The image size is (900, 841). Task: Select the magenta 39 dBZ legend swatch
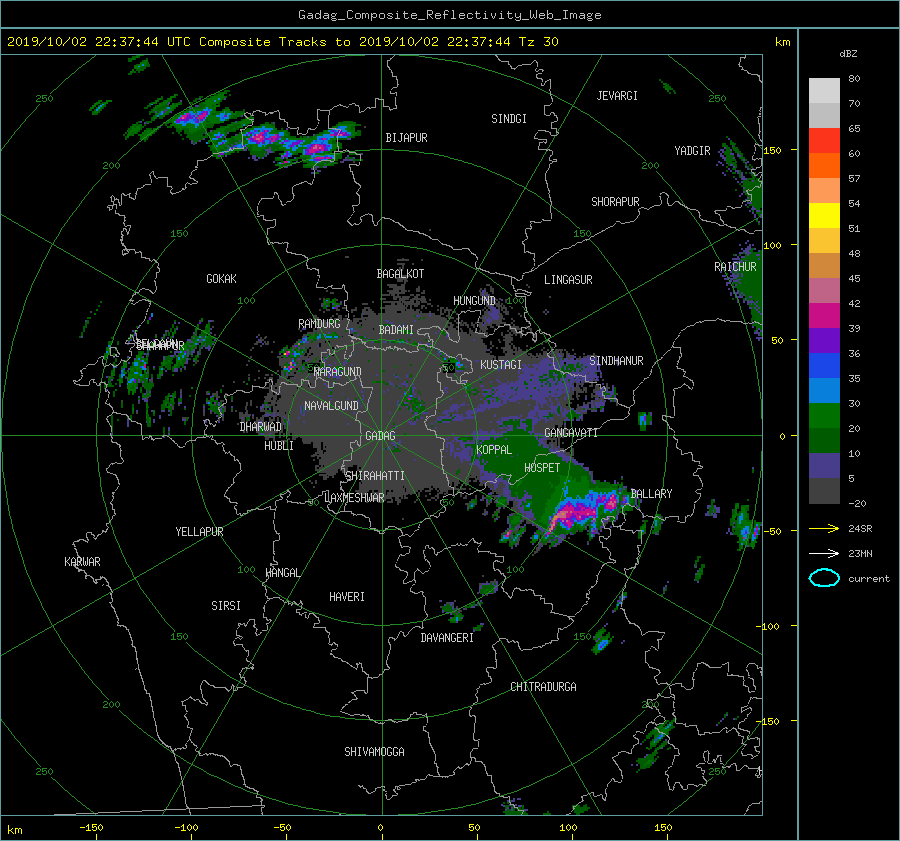(824, 316)
